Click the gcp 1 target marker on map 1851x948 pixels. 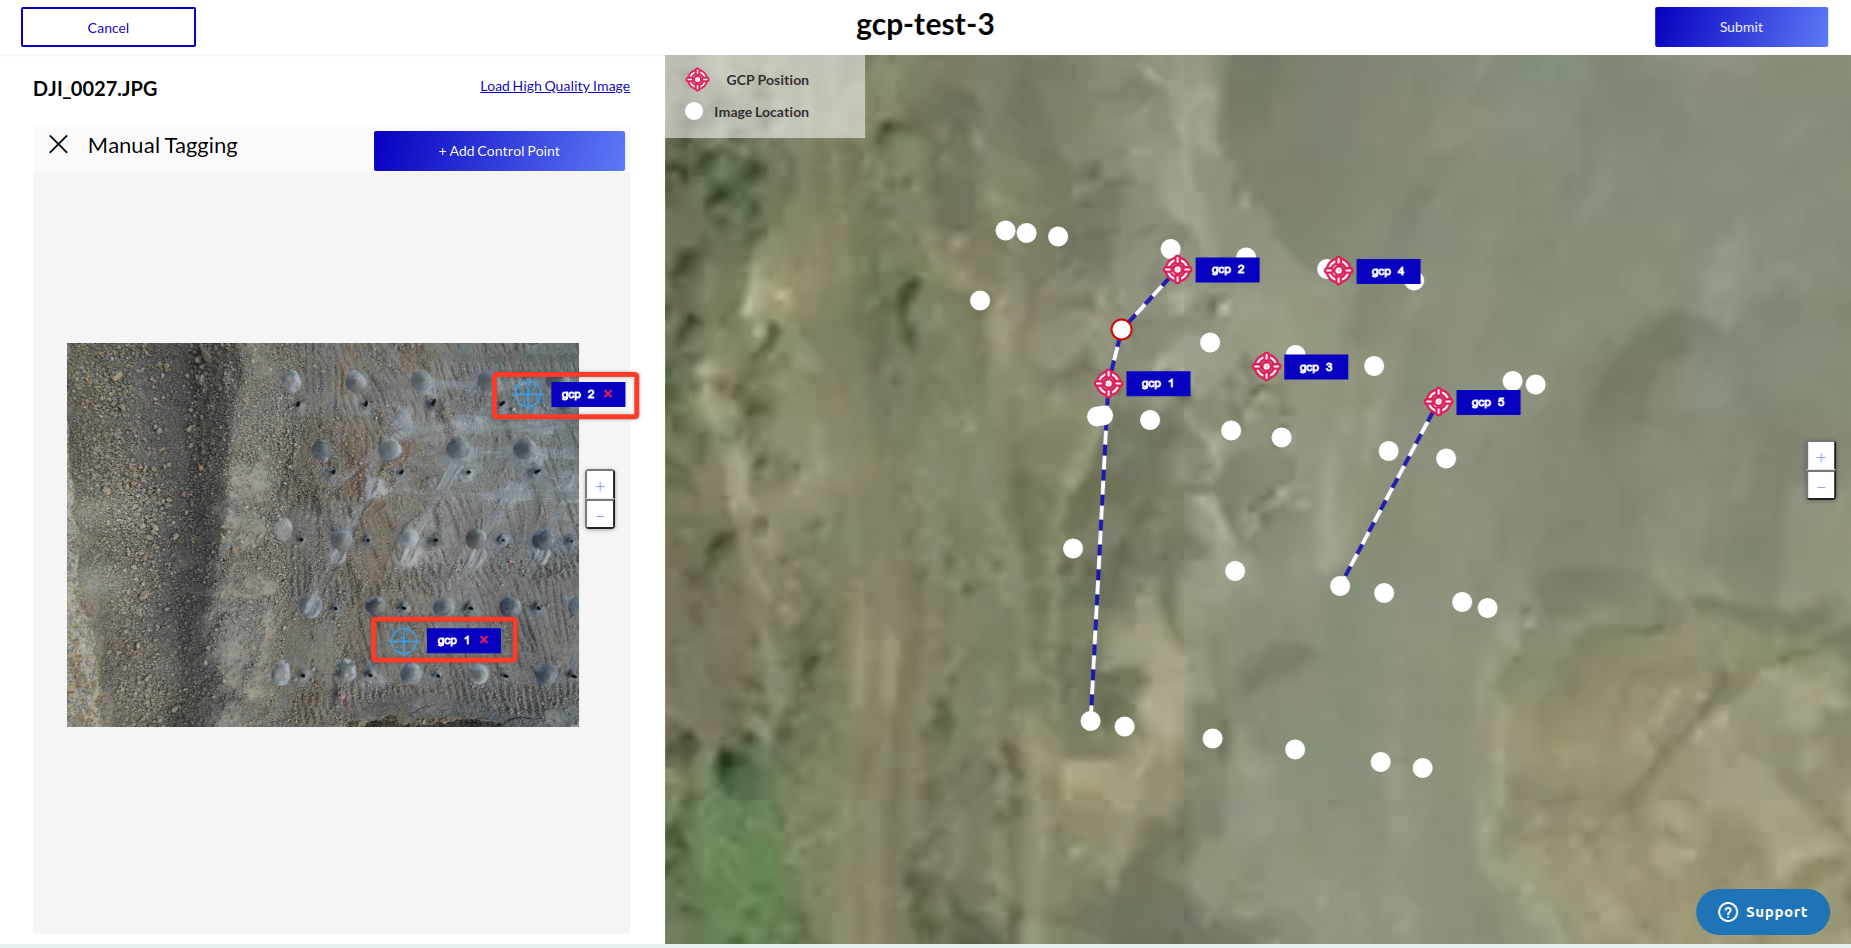1108,383
